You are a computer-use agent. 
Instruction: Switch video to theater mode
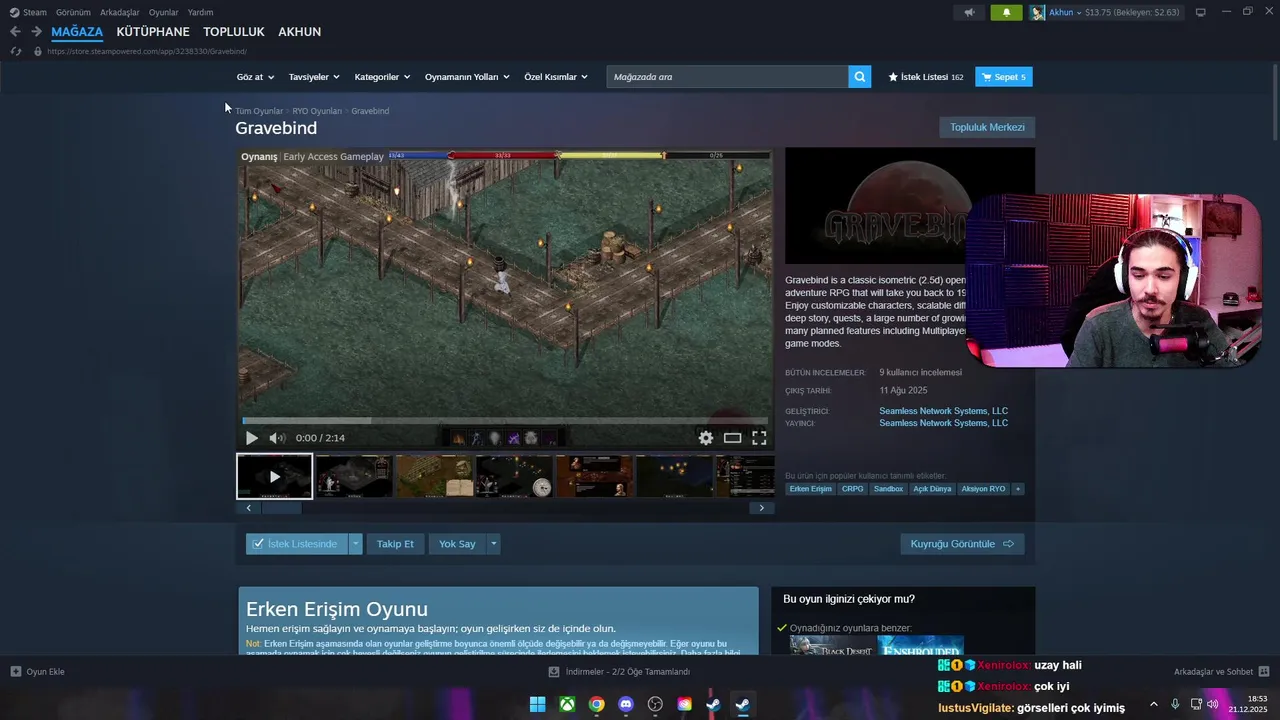(x=733, y=438)
